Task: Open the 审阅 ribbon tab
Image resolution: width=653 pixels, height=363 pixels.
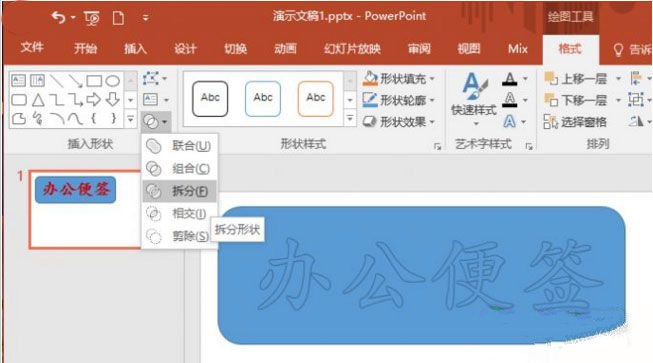Action: [419, 48]
